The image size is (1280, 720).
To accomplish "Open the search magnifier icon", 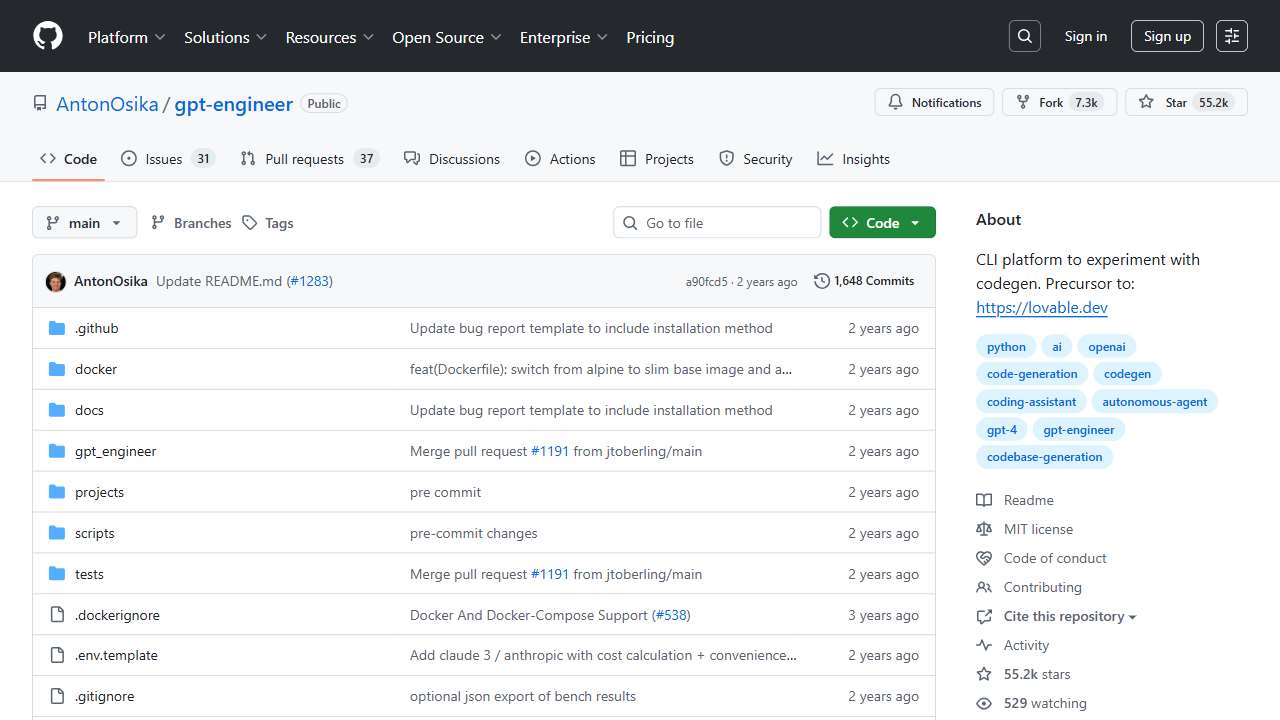I will coord(1024,36).
